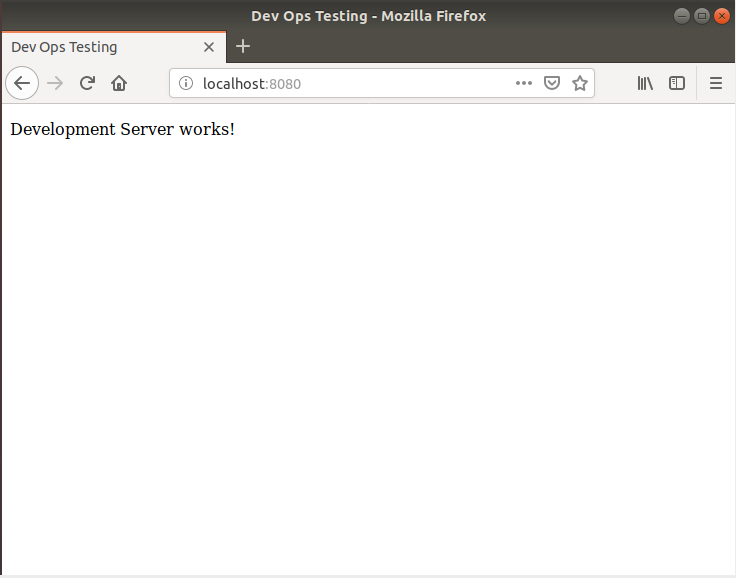Go back to the previous page
Image resolution: width=736 pixels, height=578 pixels.
point(22,84)
